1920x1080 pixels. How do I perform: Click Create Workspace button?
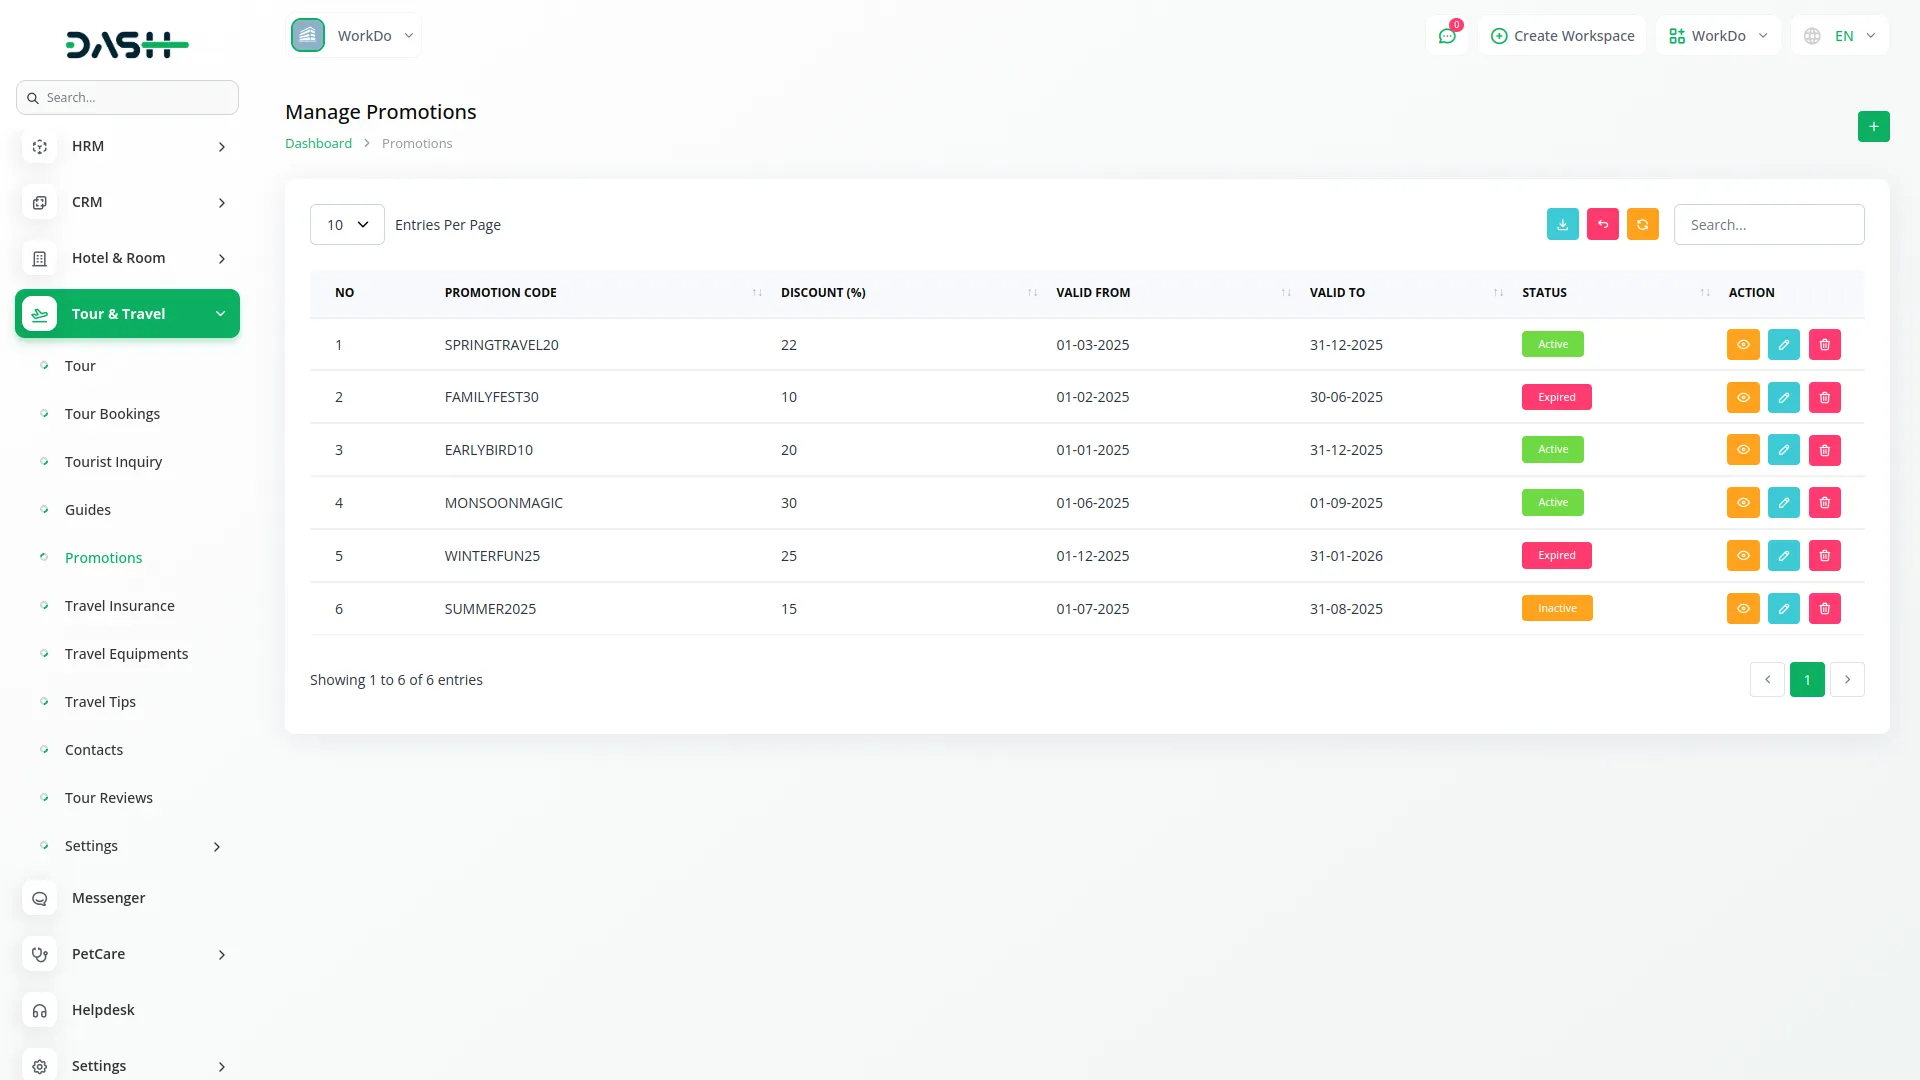click(x=1562, y=36)
